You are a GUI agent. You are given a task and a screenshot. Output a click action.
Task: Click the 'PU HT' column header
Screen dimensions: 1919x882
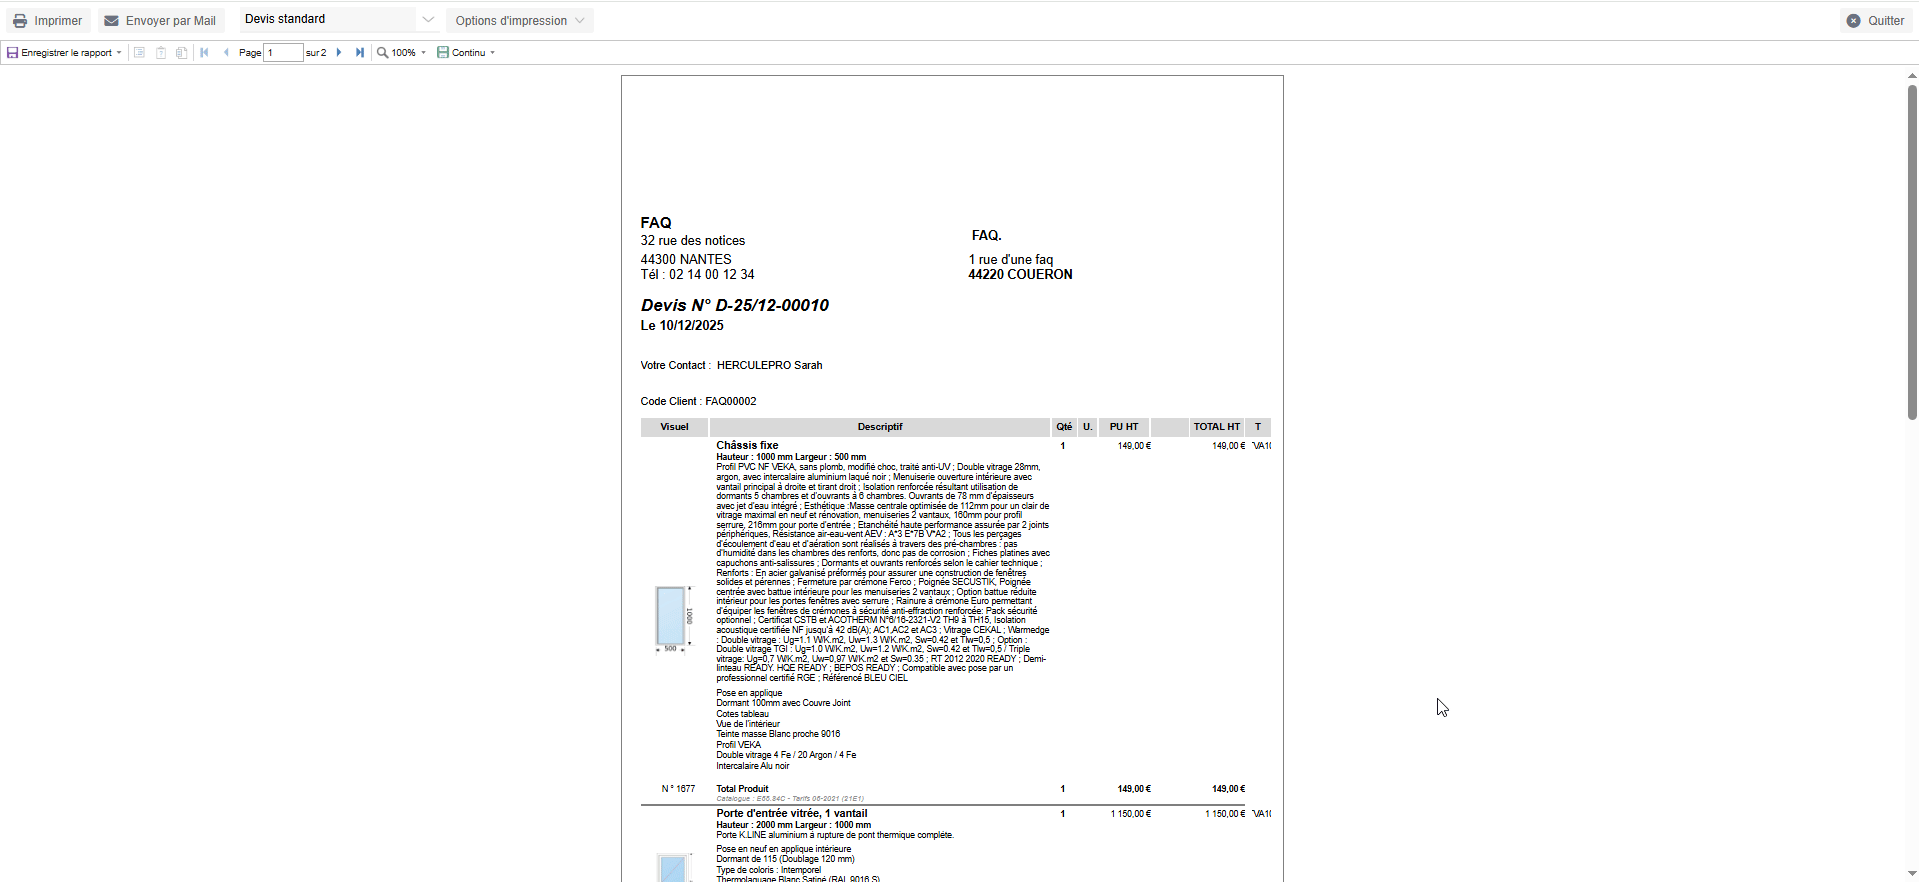(x=1124, y=427)
